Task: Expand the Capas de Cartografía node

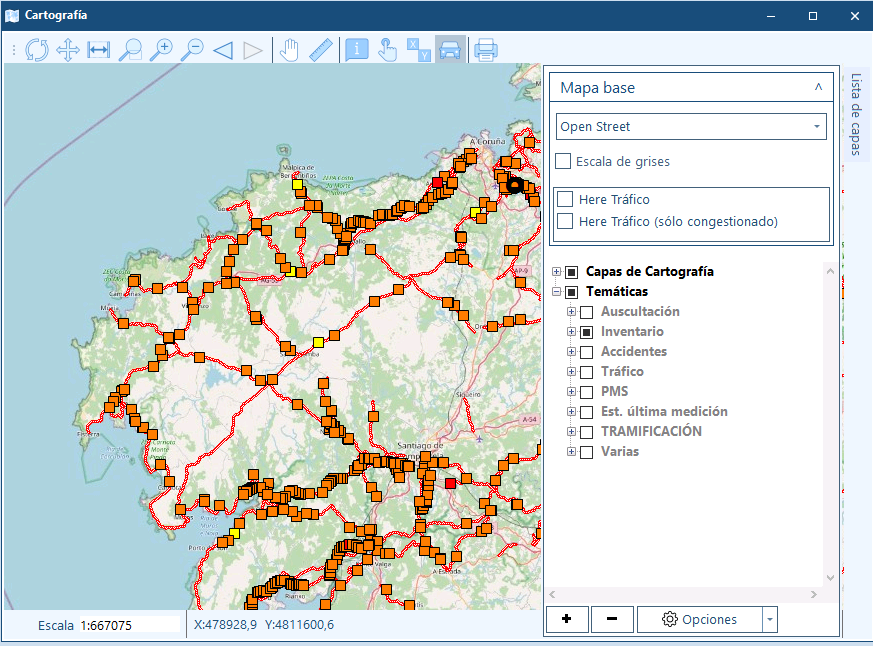Action: 557,272
